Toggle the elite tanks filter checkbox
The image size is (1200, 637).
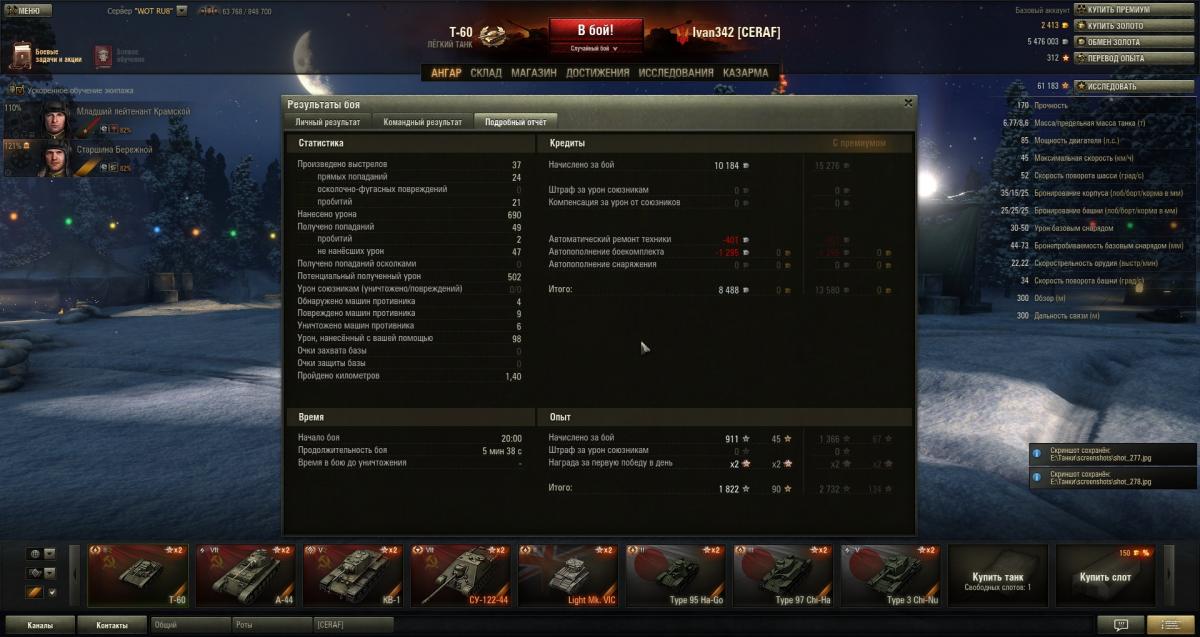click(x=52, y=592)
